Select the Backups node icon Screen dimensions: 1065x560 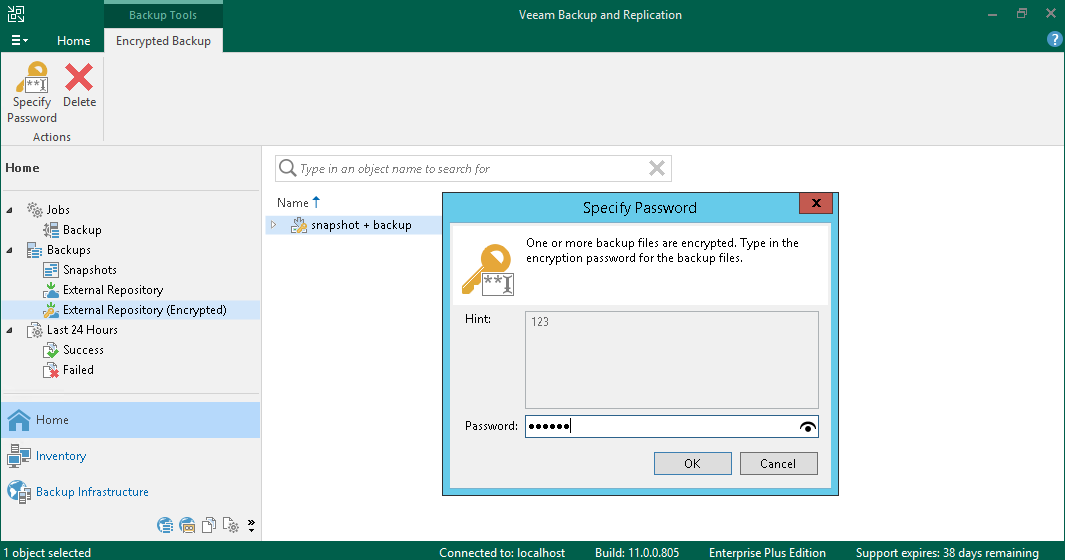pyautogui.click(x=35, y=249)
